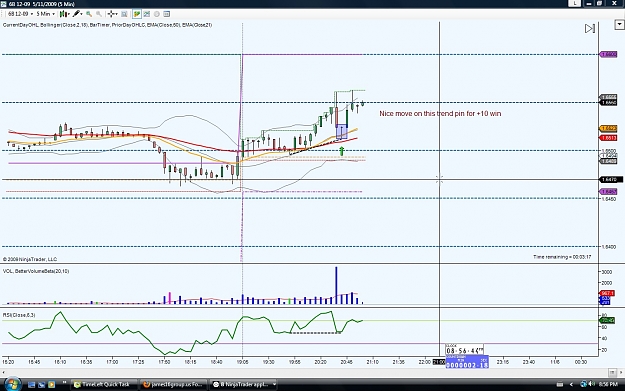Viewport: 625px width, 391px height.
Task: Open the NinjaTrader grouped taskbar button
Action: [244, 385]
